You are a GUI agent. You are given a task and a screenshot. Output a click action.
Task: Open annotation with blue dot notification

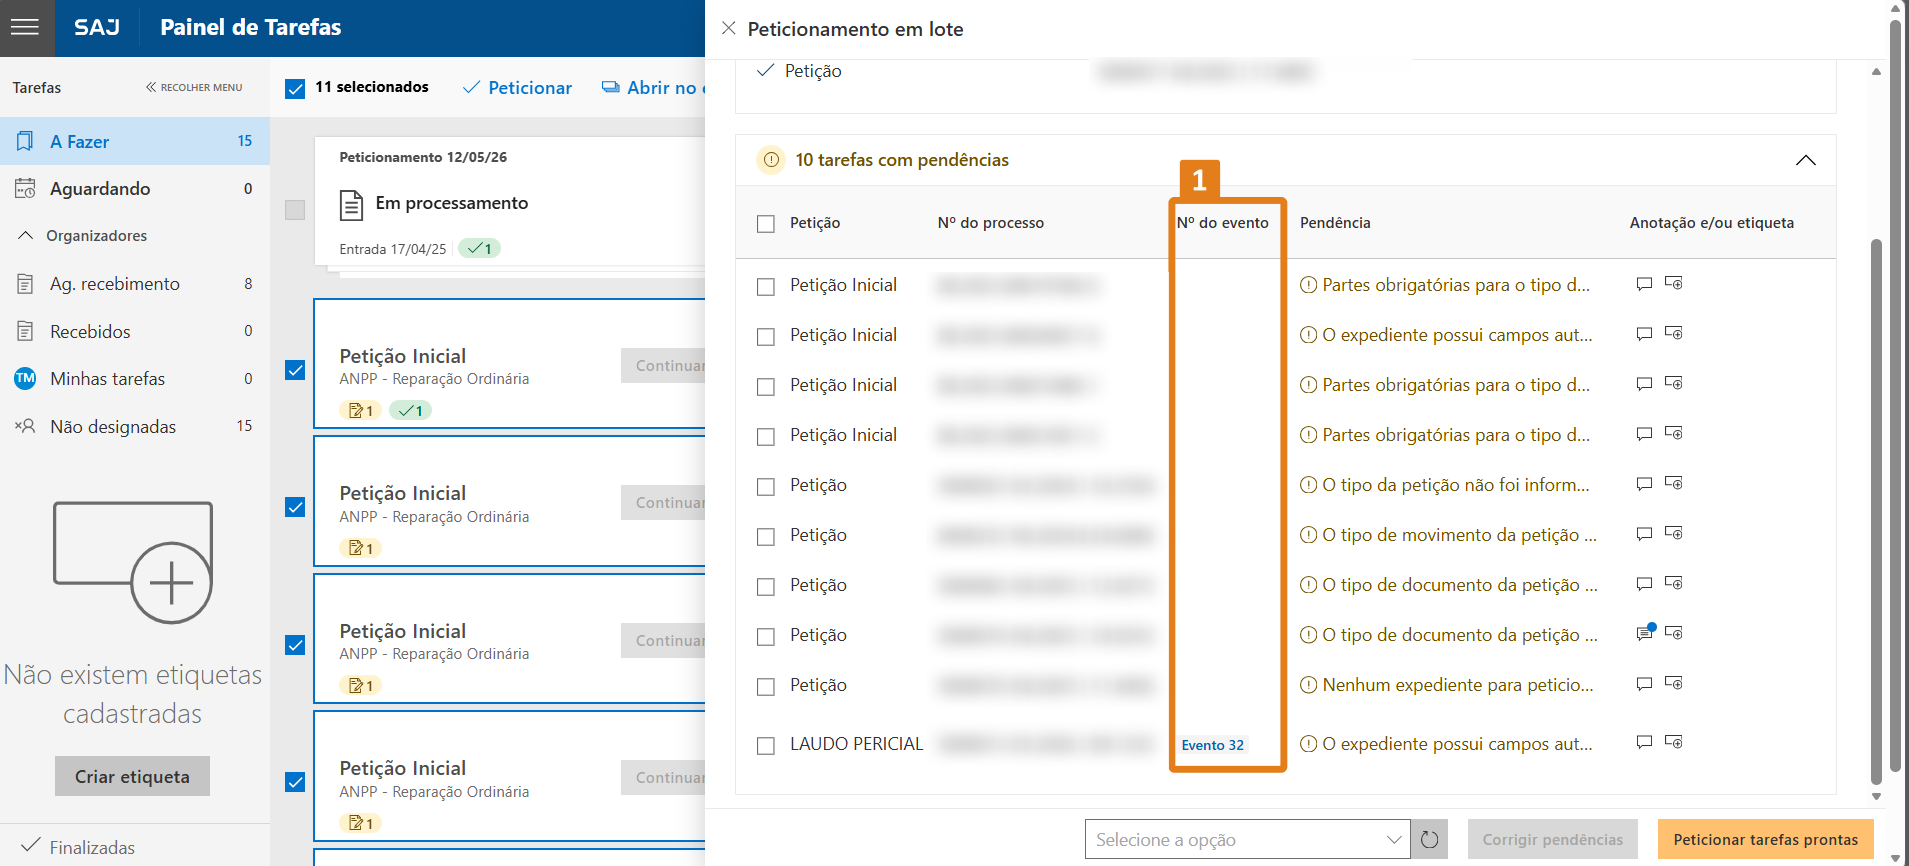[x=1645, y=633]
